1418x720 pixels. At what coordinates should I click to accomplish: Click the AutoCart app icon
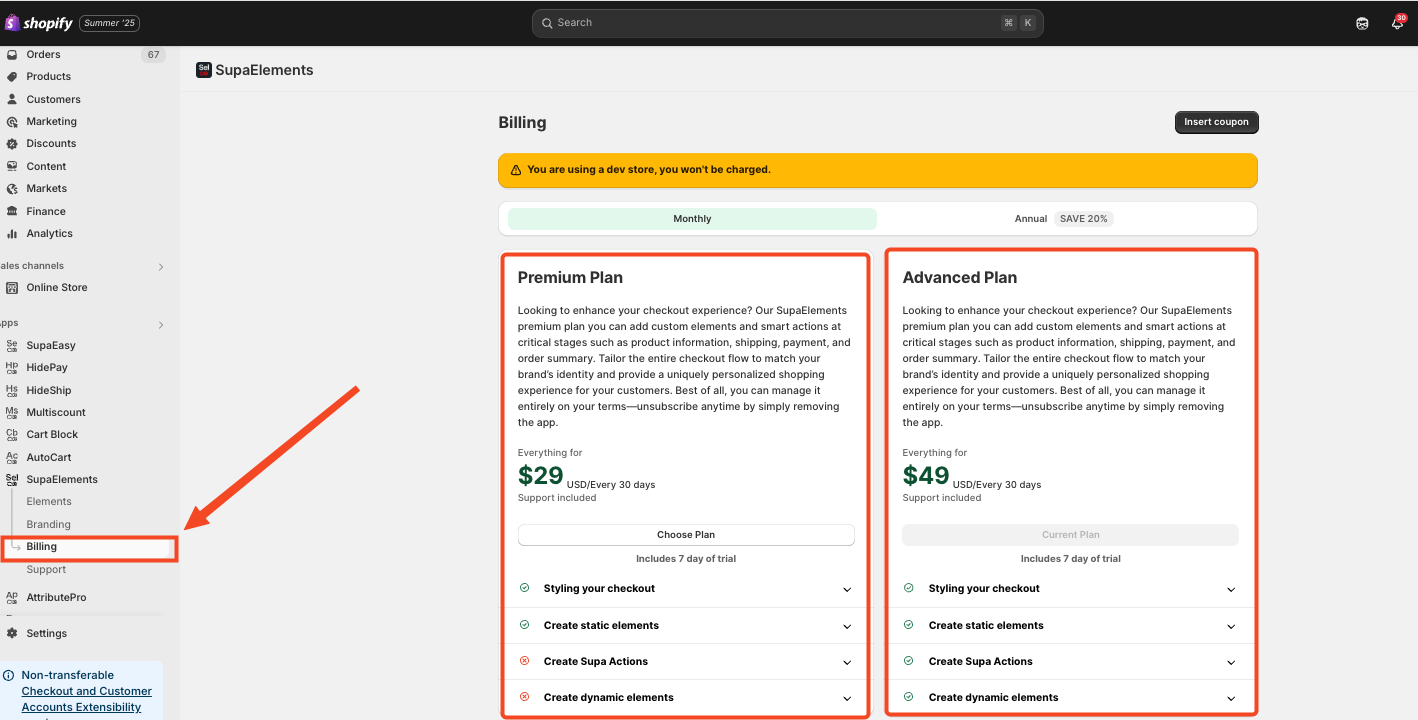point(12,457)
